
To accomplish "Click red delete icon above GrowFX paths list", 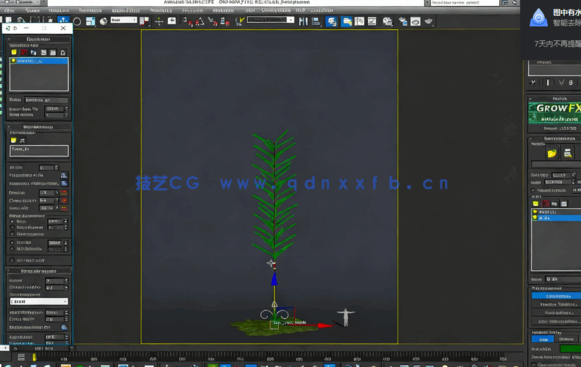I will (545, 204).
